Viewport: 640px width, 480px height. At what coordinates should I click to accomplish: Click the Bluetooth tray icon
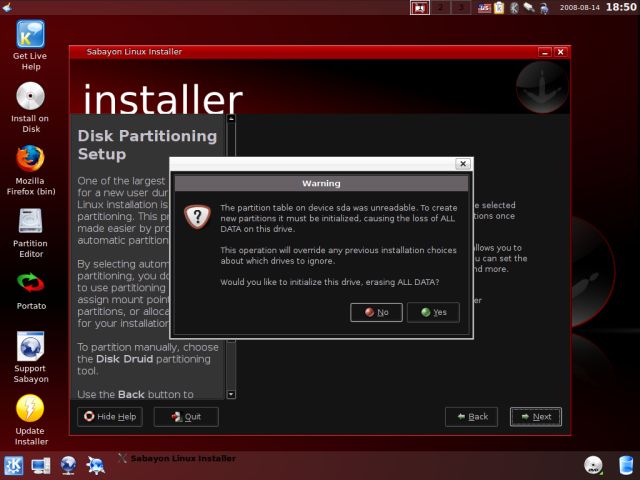514,8
